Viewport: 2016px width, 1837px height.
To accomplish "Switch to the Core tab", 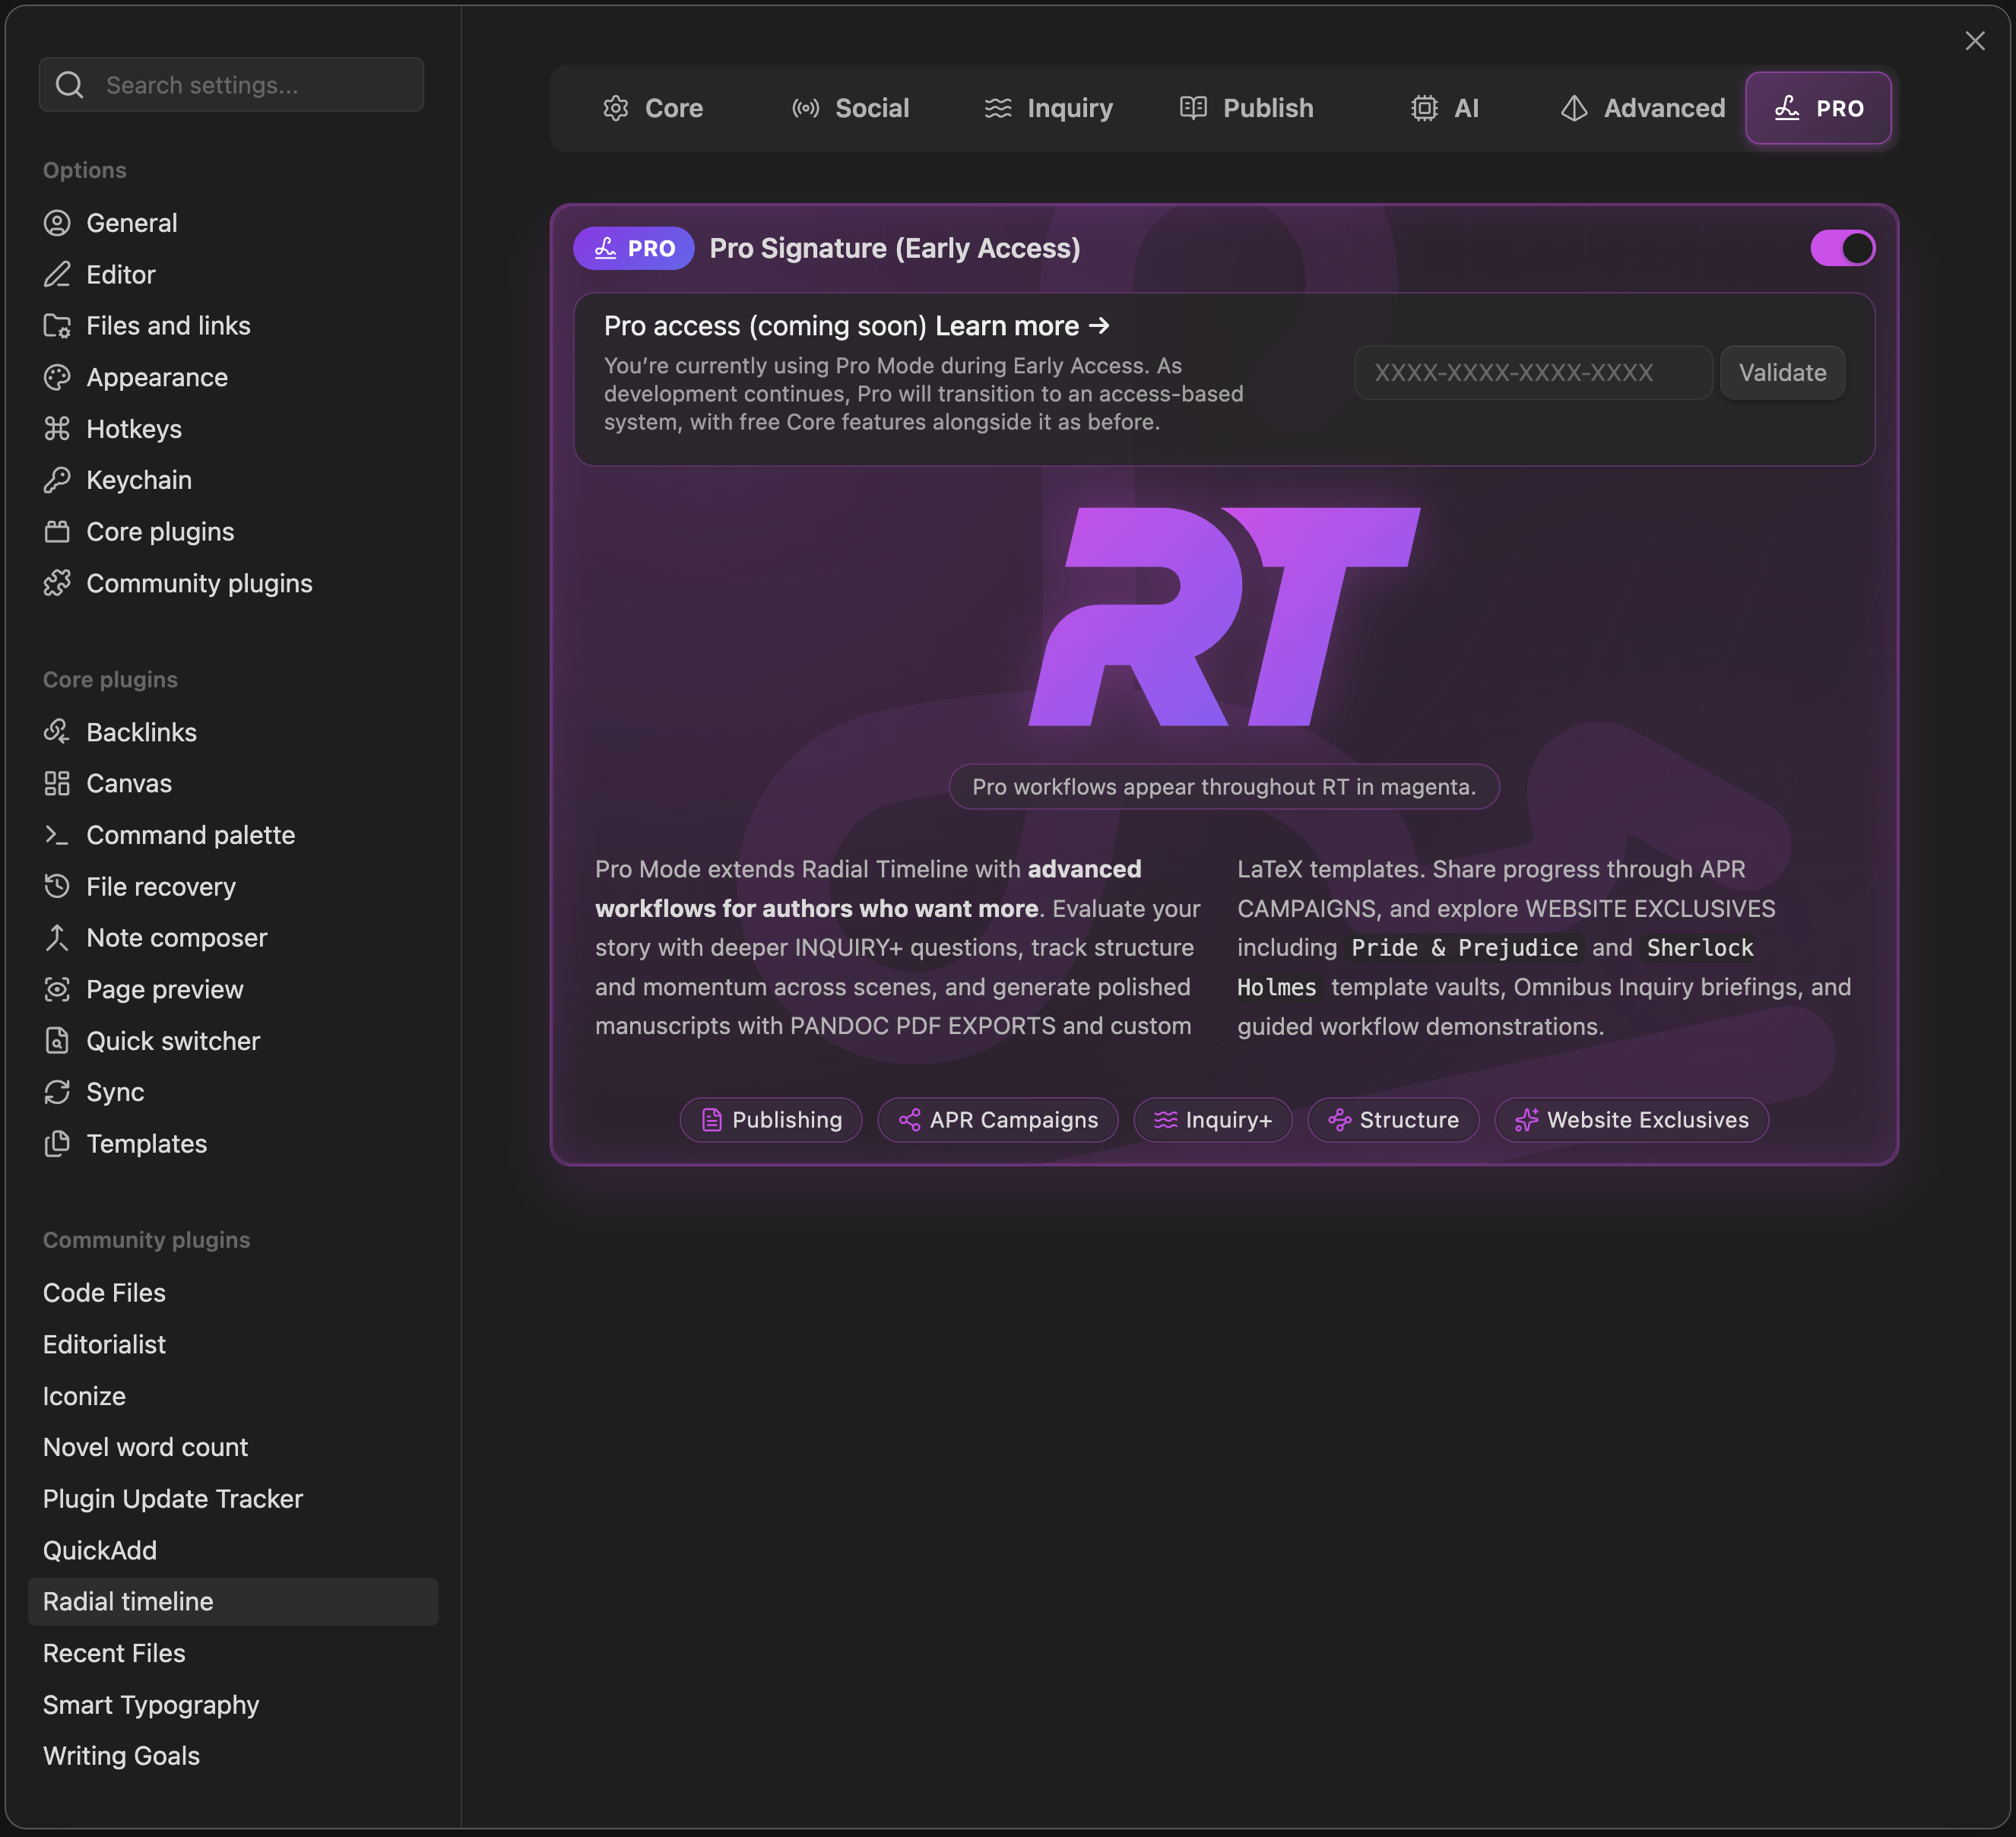I will pos(653,108).
